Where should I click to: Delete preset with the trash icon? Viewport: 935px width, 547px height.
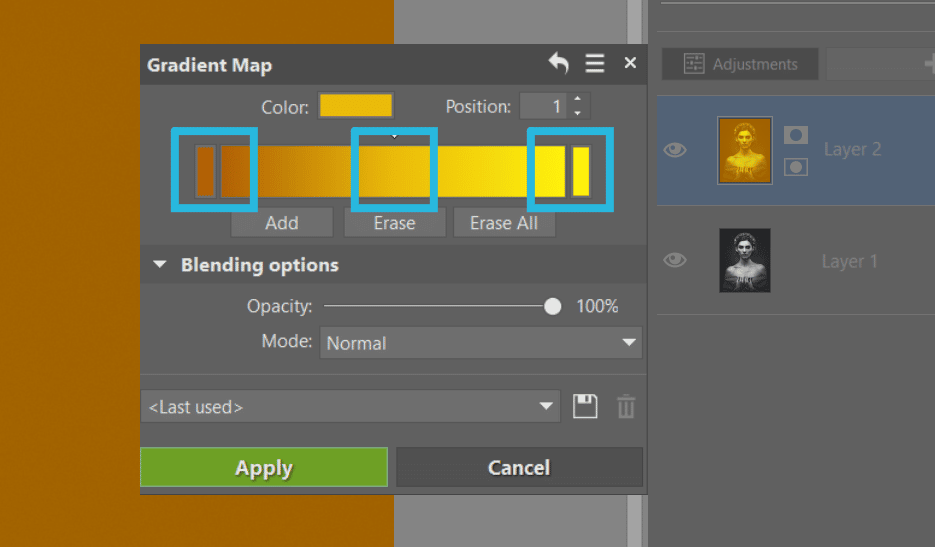click(626, 406)
